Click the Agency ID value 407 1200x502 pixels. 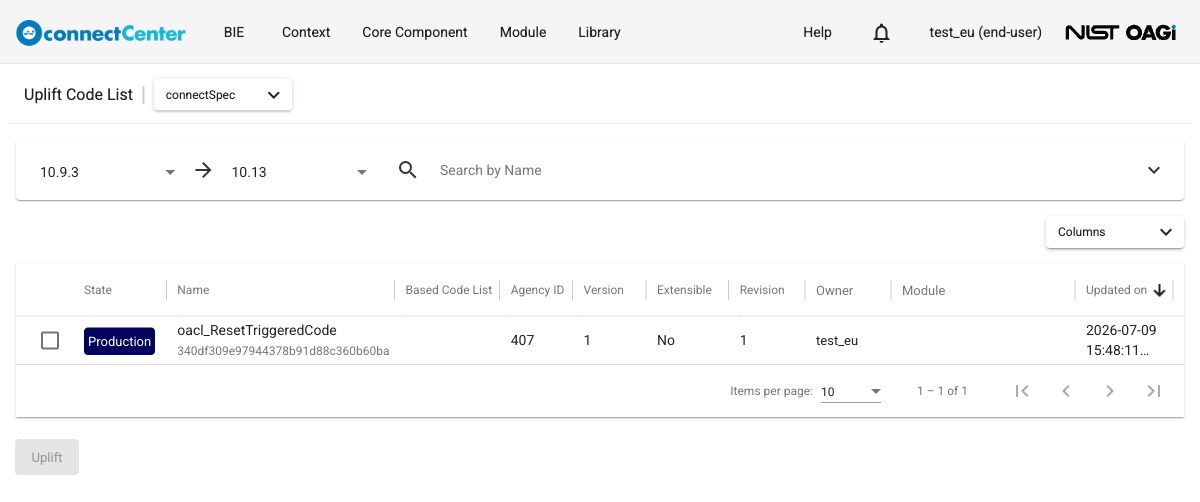pos(523,340)
